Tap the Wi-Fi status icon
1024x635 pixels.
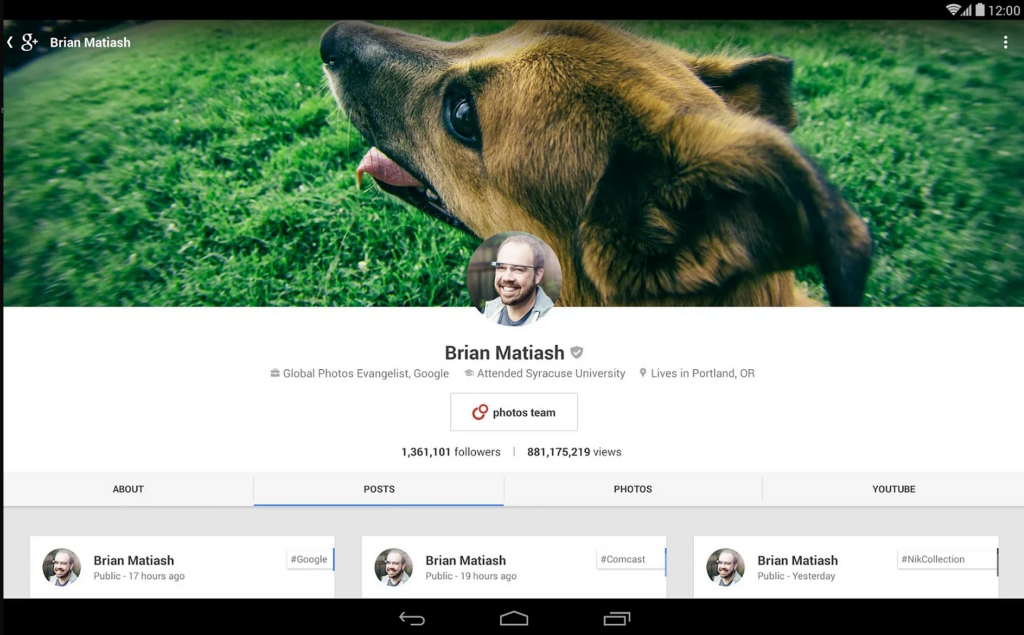953,10
